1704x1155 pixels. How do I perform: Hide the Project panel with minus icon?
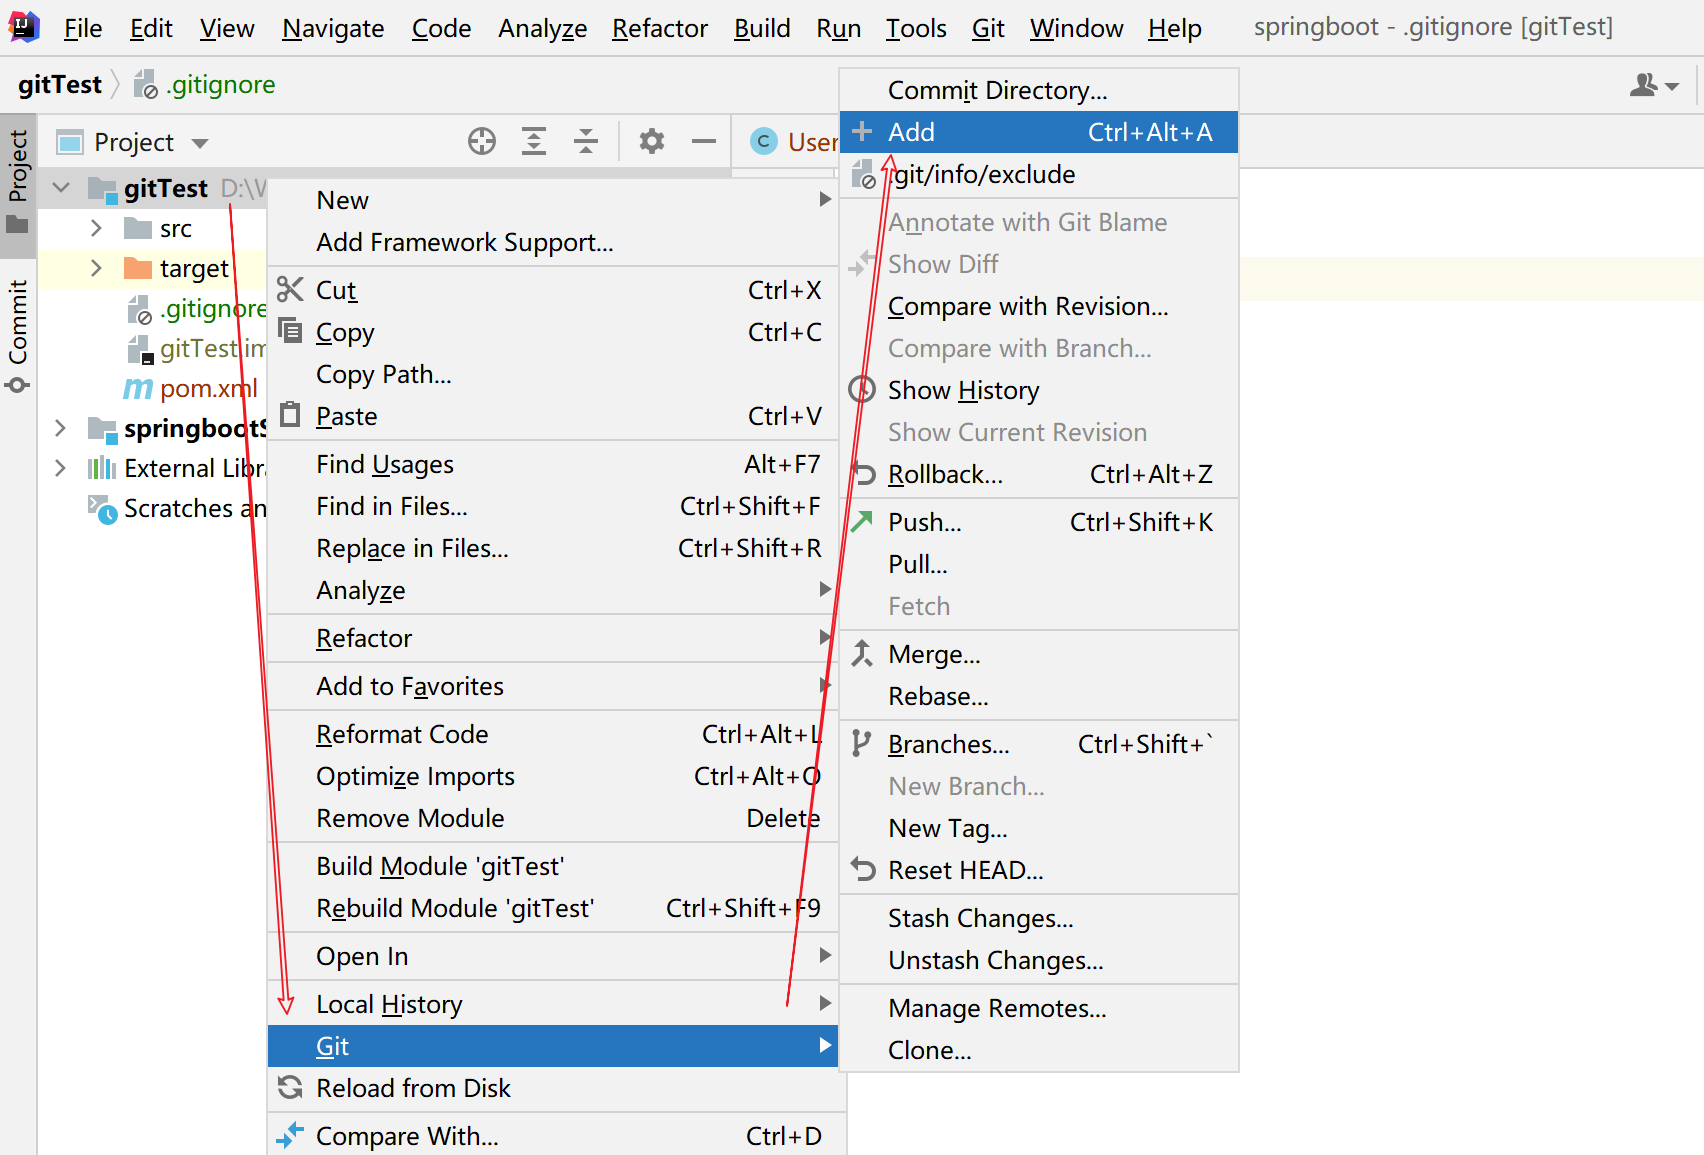click(704, 142)
